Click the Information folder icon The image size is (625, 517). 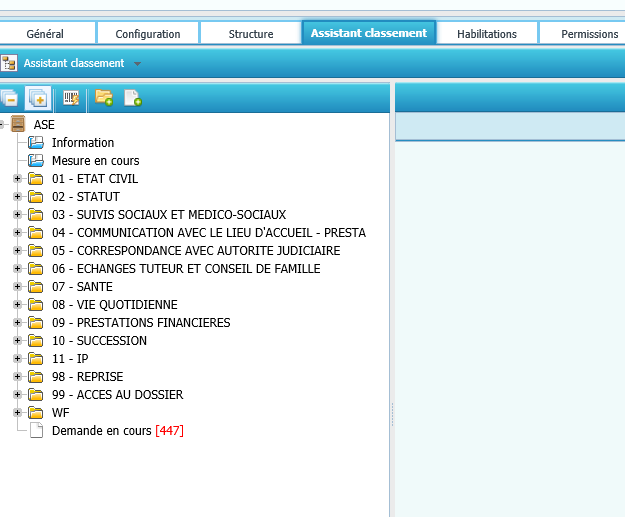(x=36, y=143)
